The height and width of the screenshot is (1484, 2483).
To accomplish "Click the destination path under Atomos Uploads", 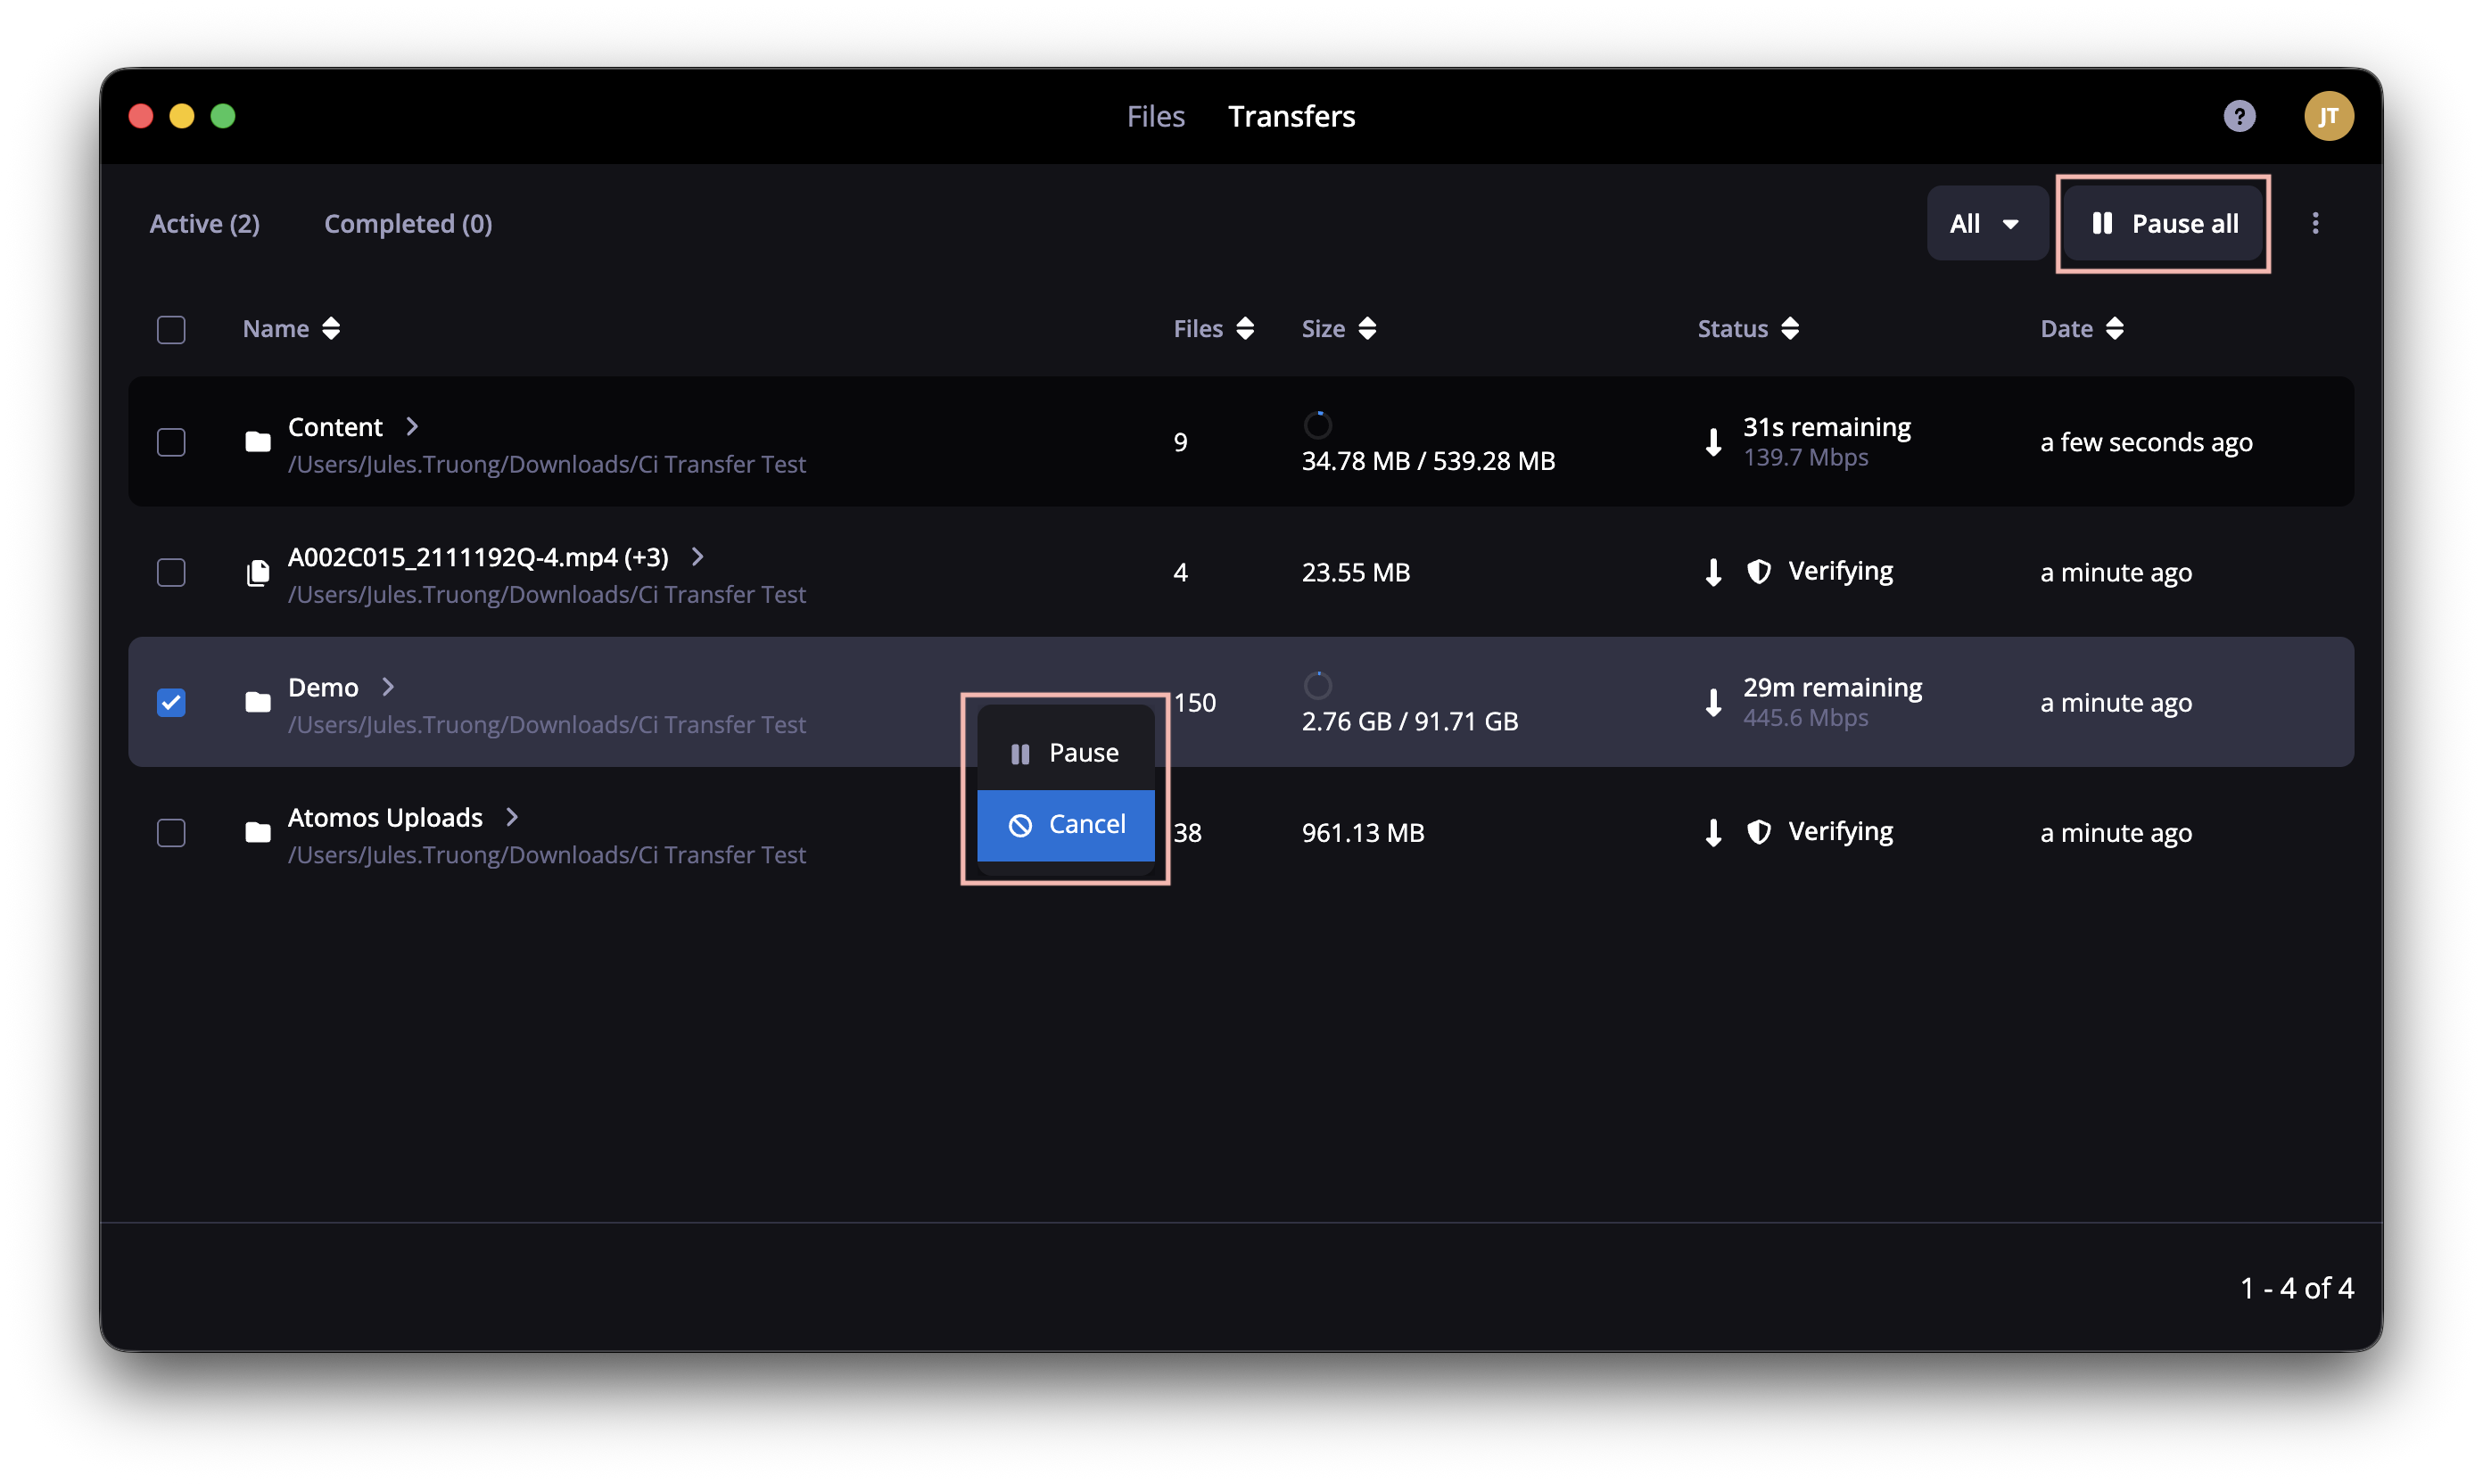I will point(546,855).
